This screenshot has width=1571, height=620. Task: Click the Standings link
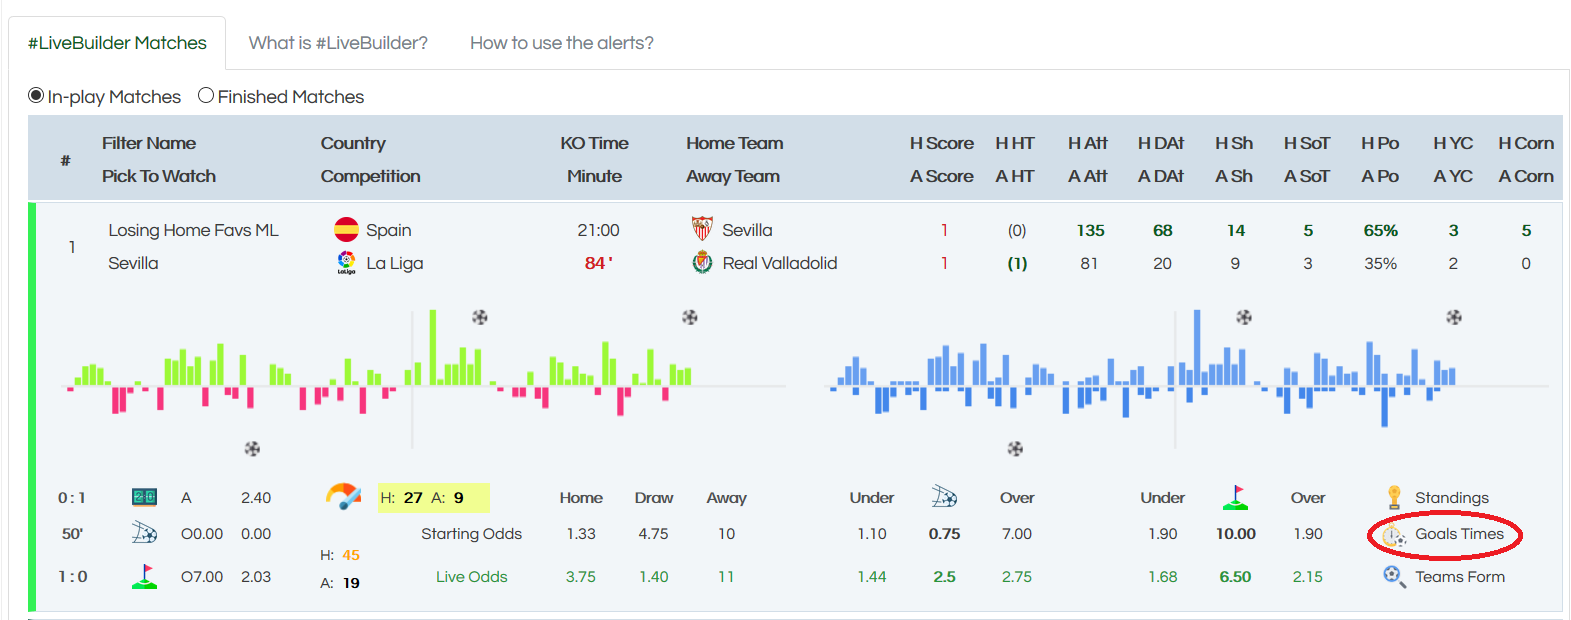(x=1451, y=498)
